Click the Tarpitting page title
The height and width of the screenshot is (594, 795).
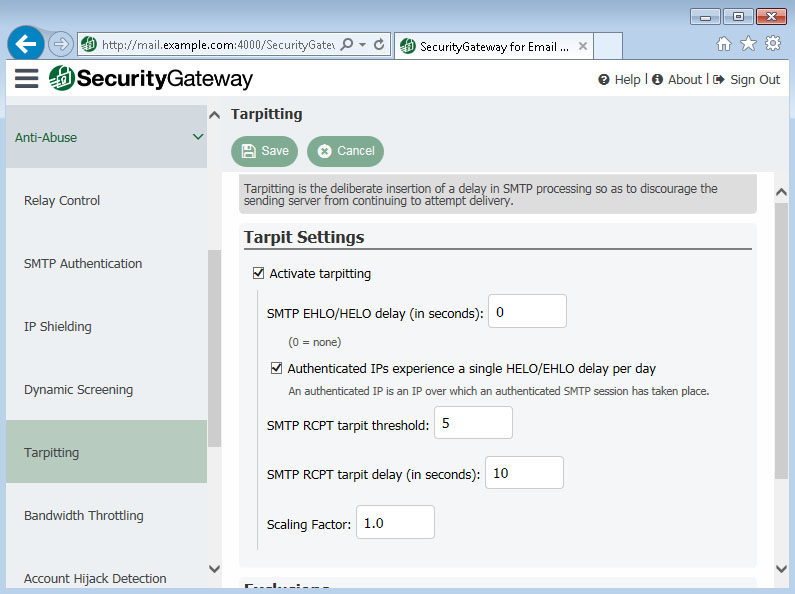point(267,114)
